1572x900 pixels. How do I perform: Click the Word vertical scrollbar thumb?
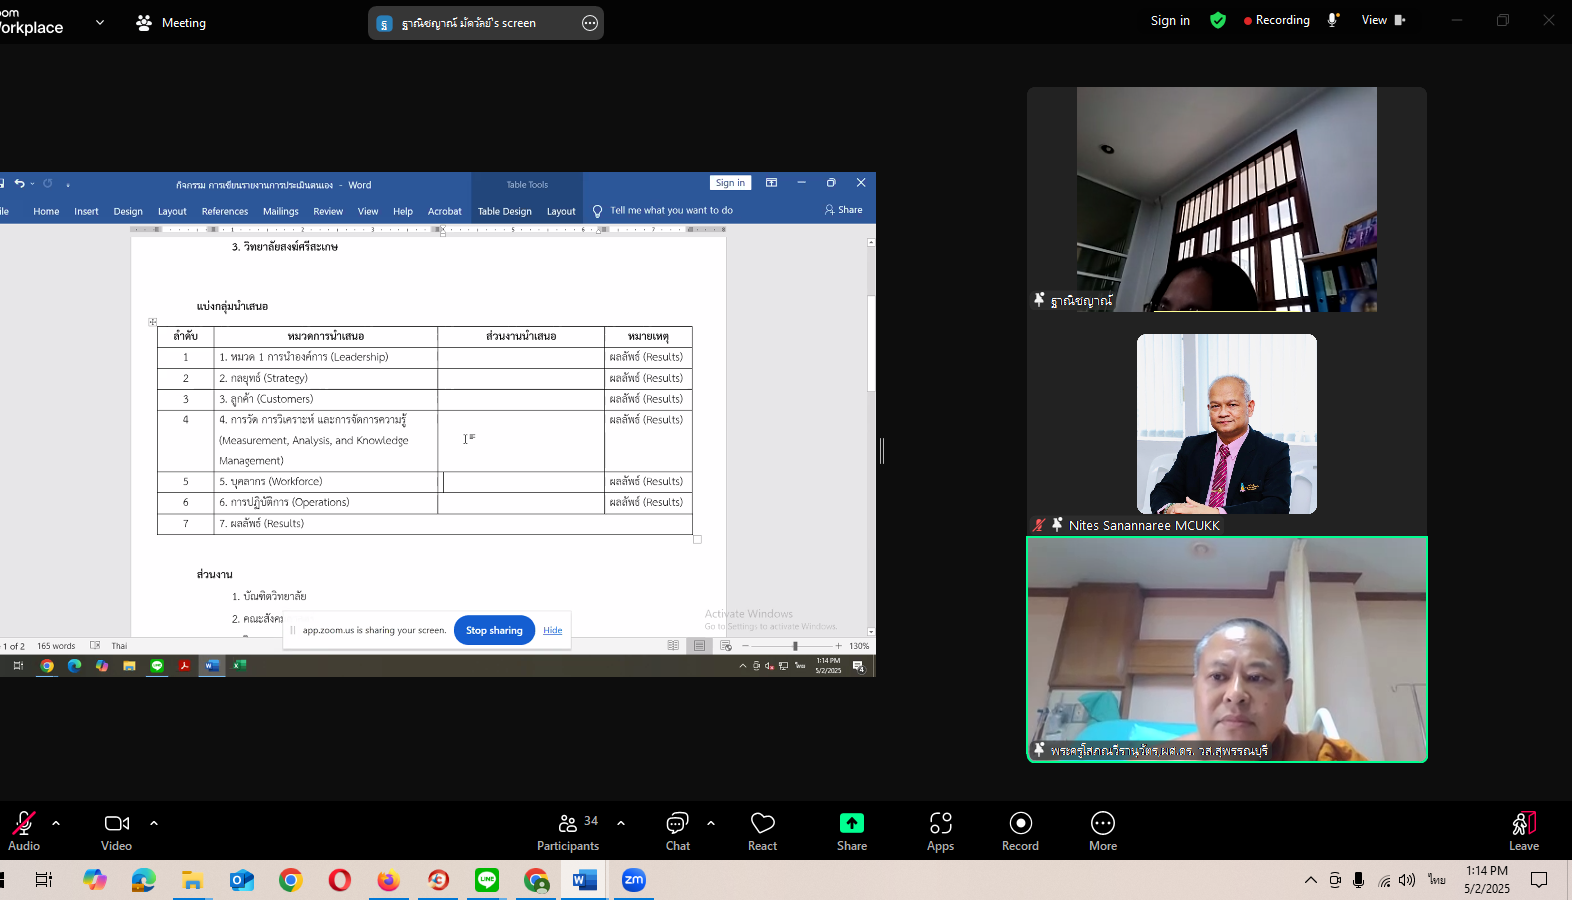(871, 344)
